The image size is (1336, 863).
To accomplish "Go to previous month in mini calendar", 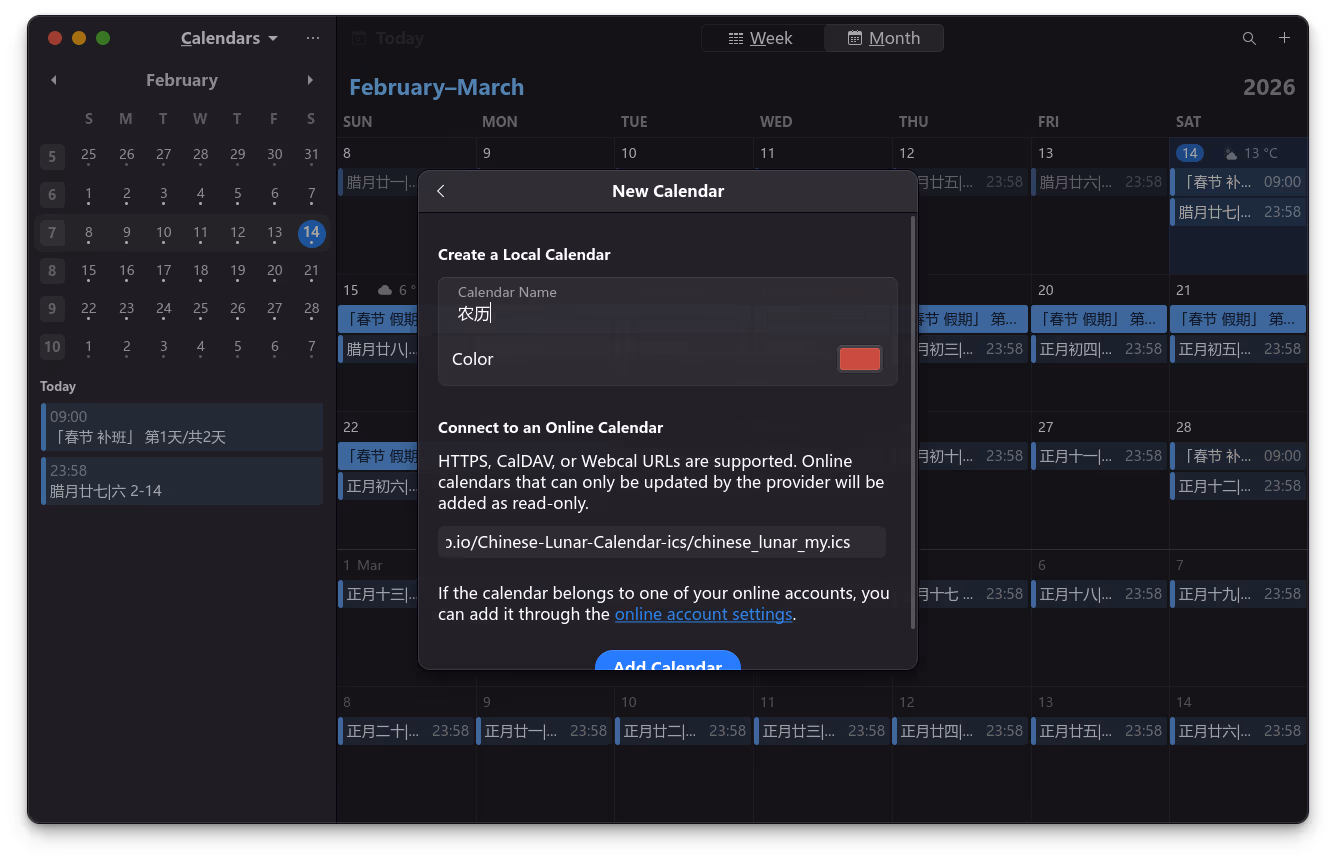I will (x=53, y=80).
